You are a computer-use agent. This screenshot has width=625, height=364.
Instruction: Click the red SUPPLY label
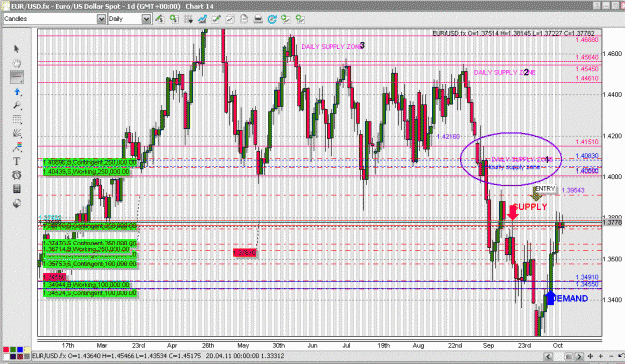(531, 207)
